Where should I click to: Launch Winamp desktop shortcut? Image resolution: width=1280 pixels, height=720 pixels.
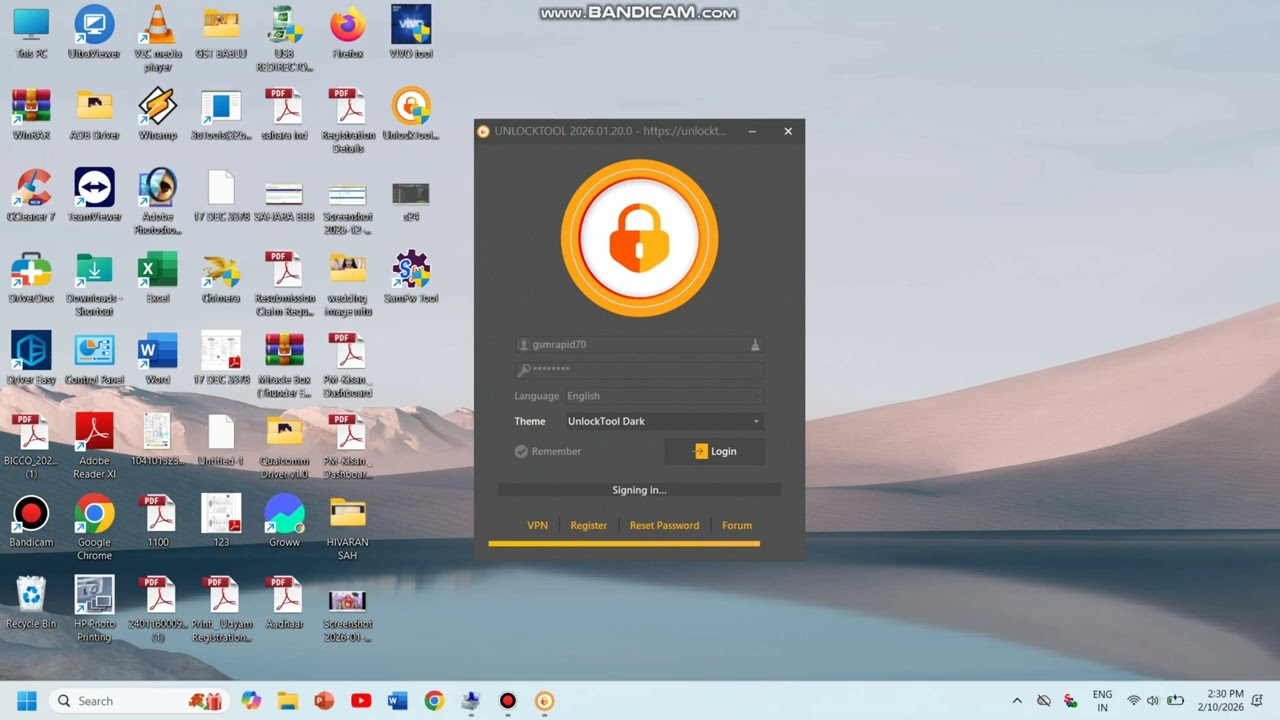click(x=157, y=114)
